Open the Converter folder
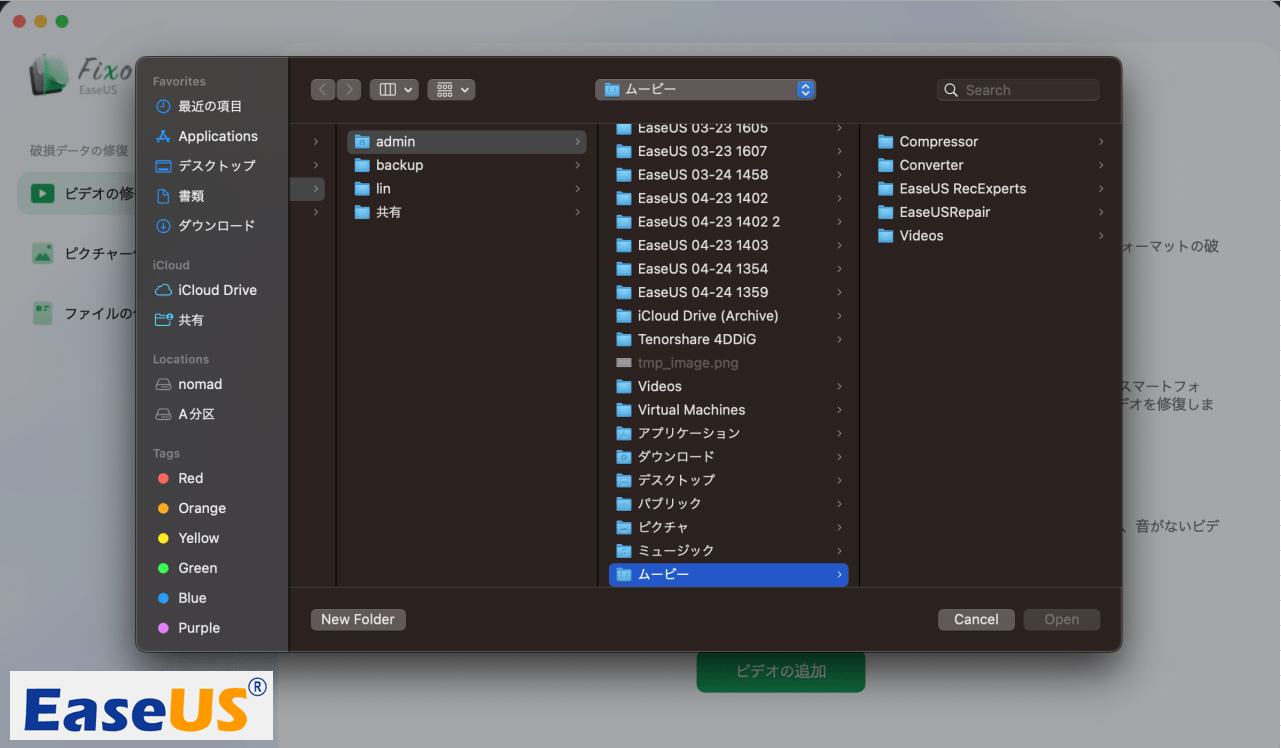Screen dimensions: 1281x748 [990, 165]
